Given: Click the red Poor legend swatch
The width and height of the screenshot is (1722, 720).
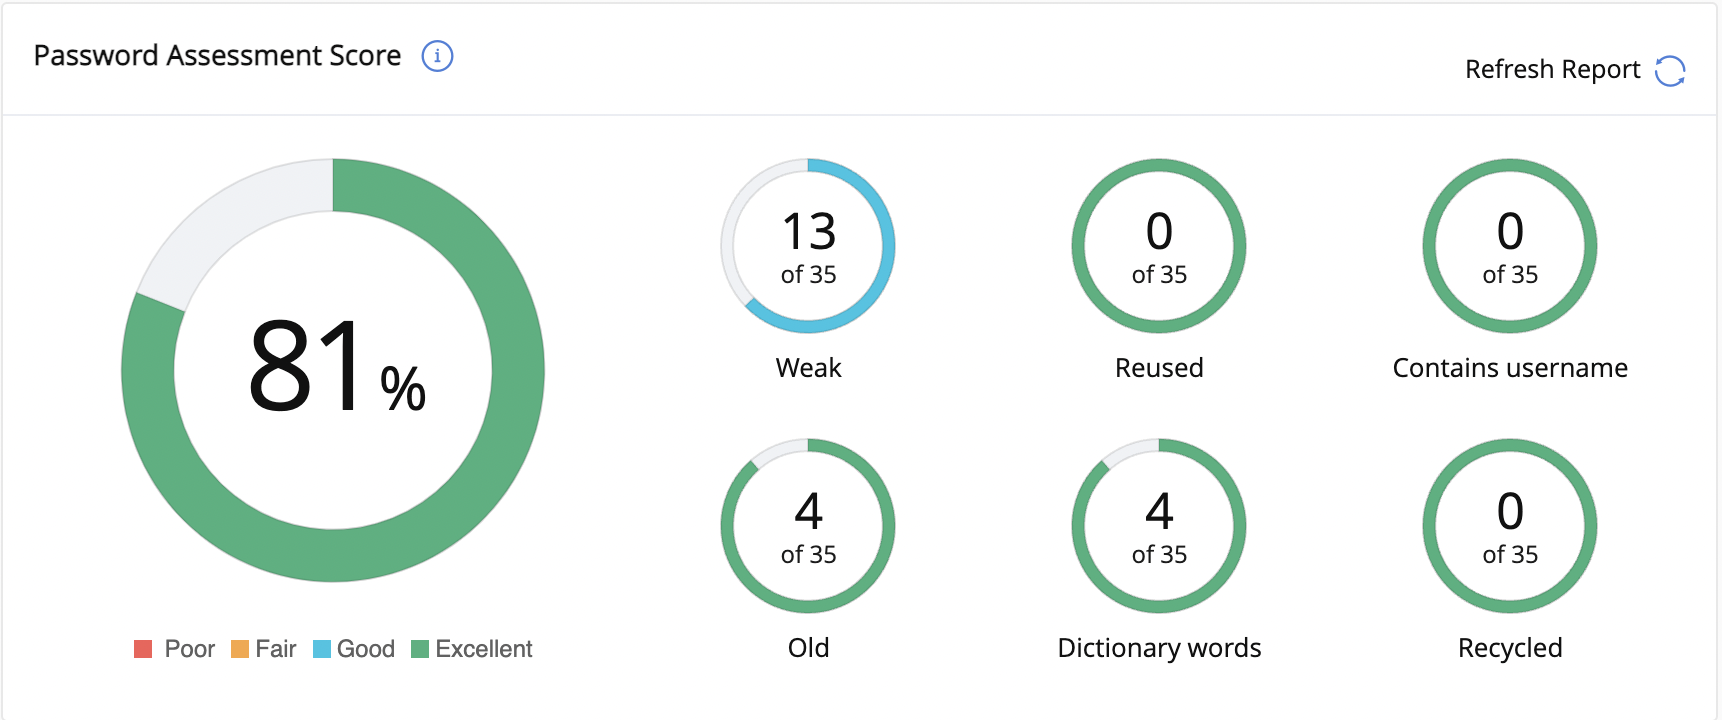Looking at the screenshot, I should point(143,649).
